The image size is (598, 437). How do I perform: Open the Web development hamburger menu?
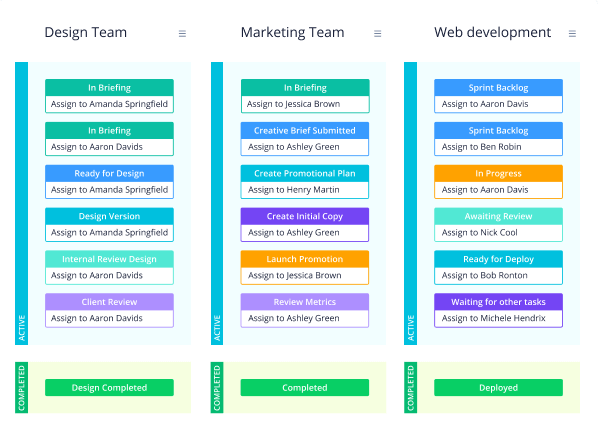coord(572,34)
